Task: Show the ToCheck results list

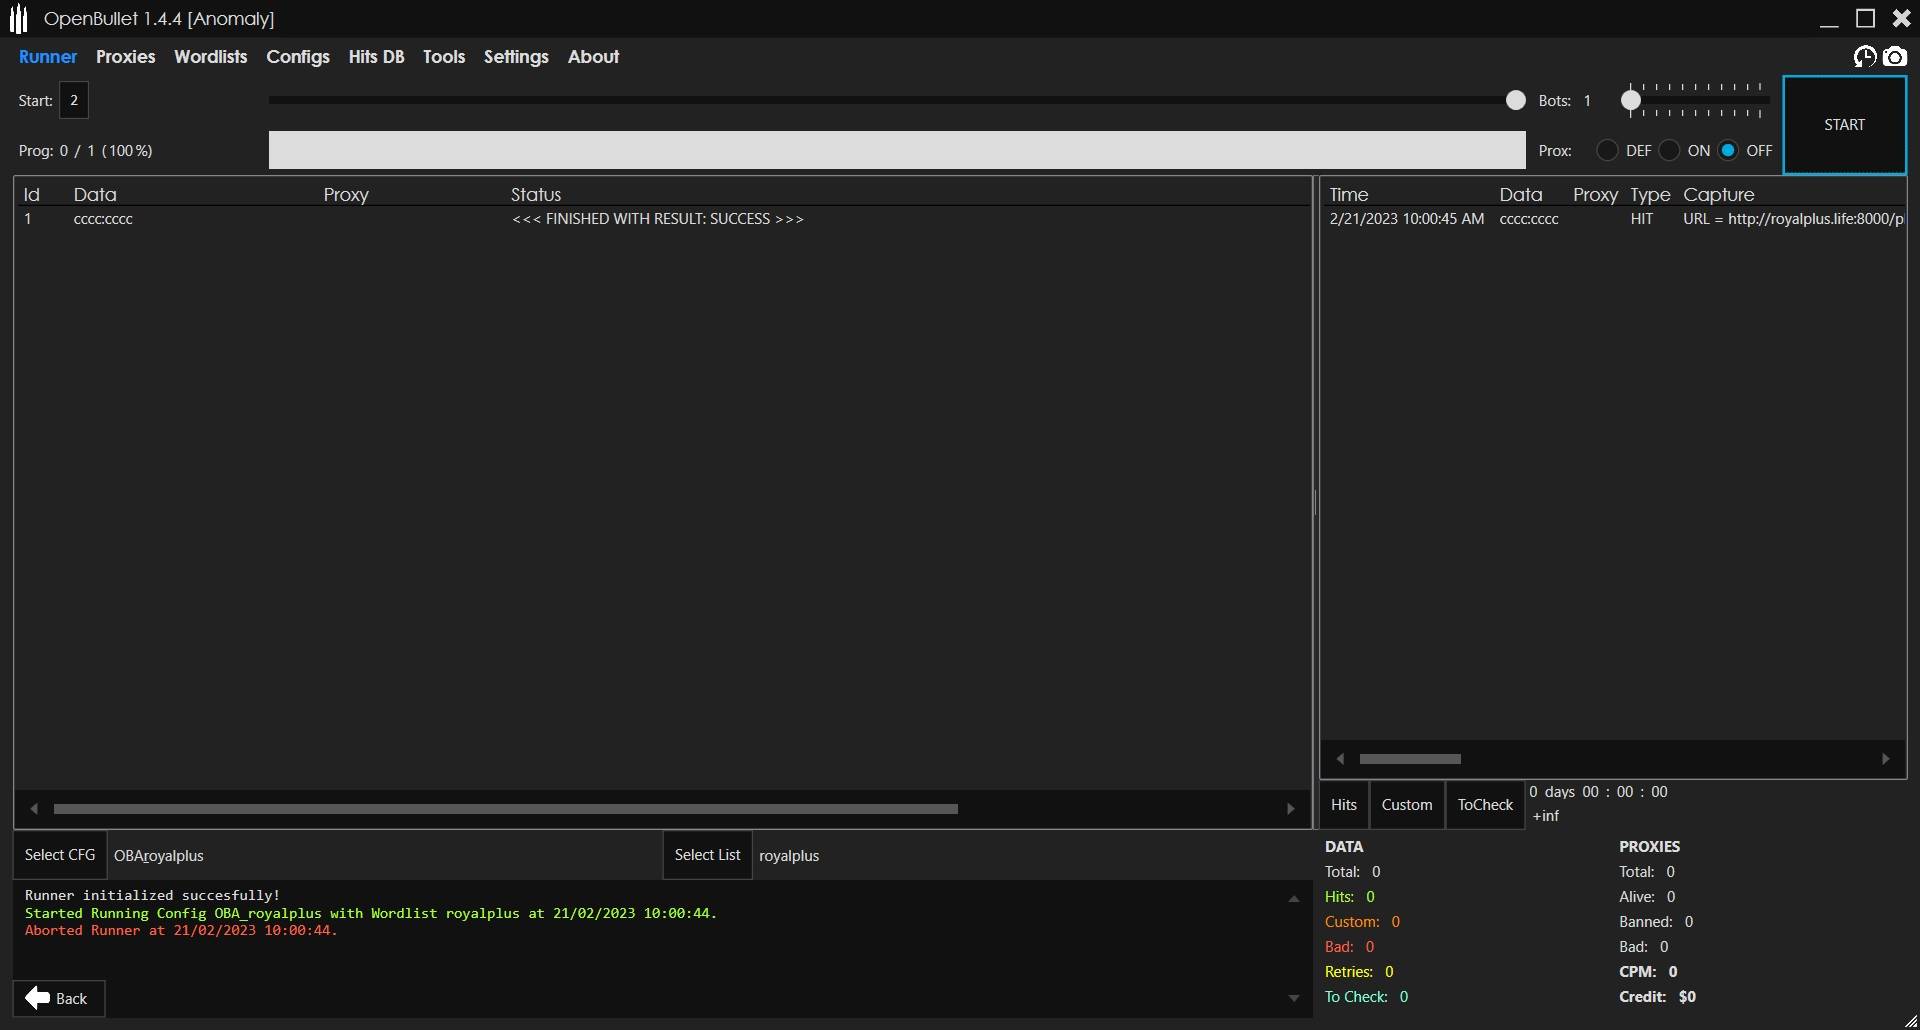Action: tap(1485, 805)
